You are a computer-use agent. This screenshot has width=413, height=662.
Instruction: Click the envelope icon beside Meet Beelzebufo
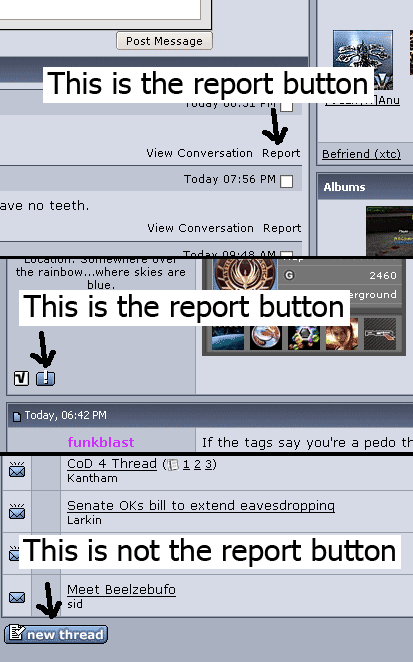(x=17, y=597)
